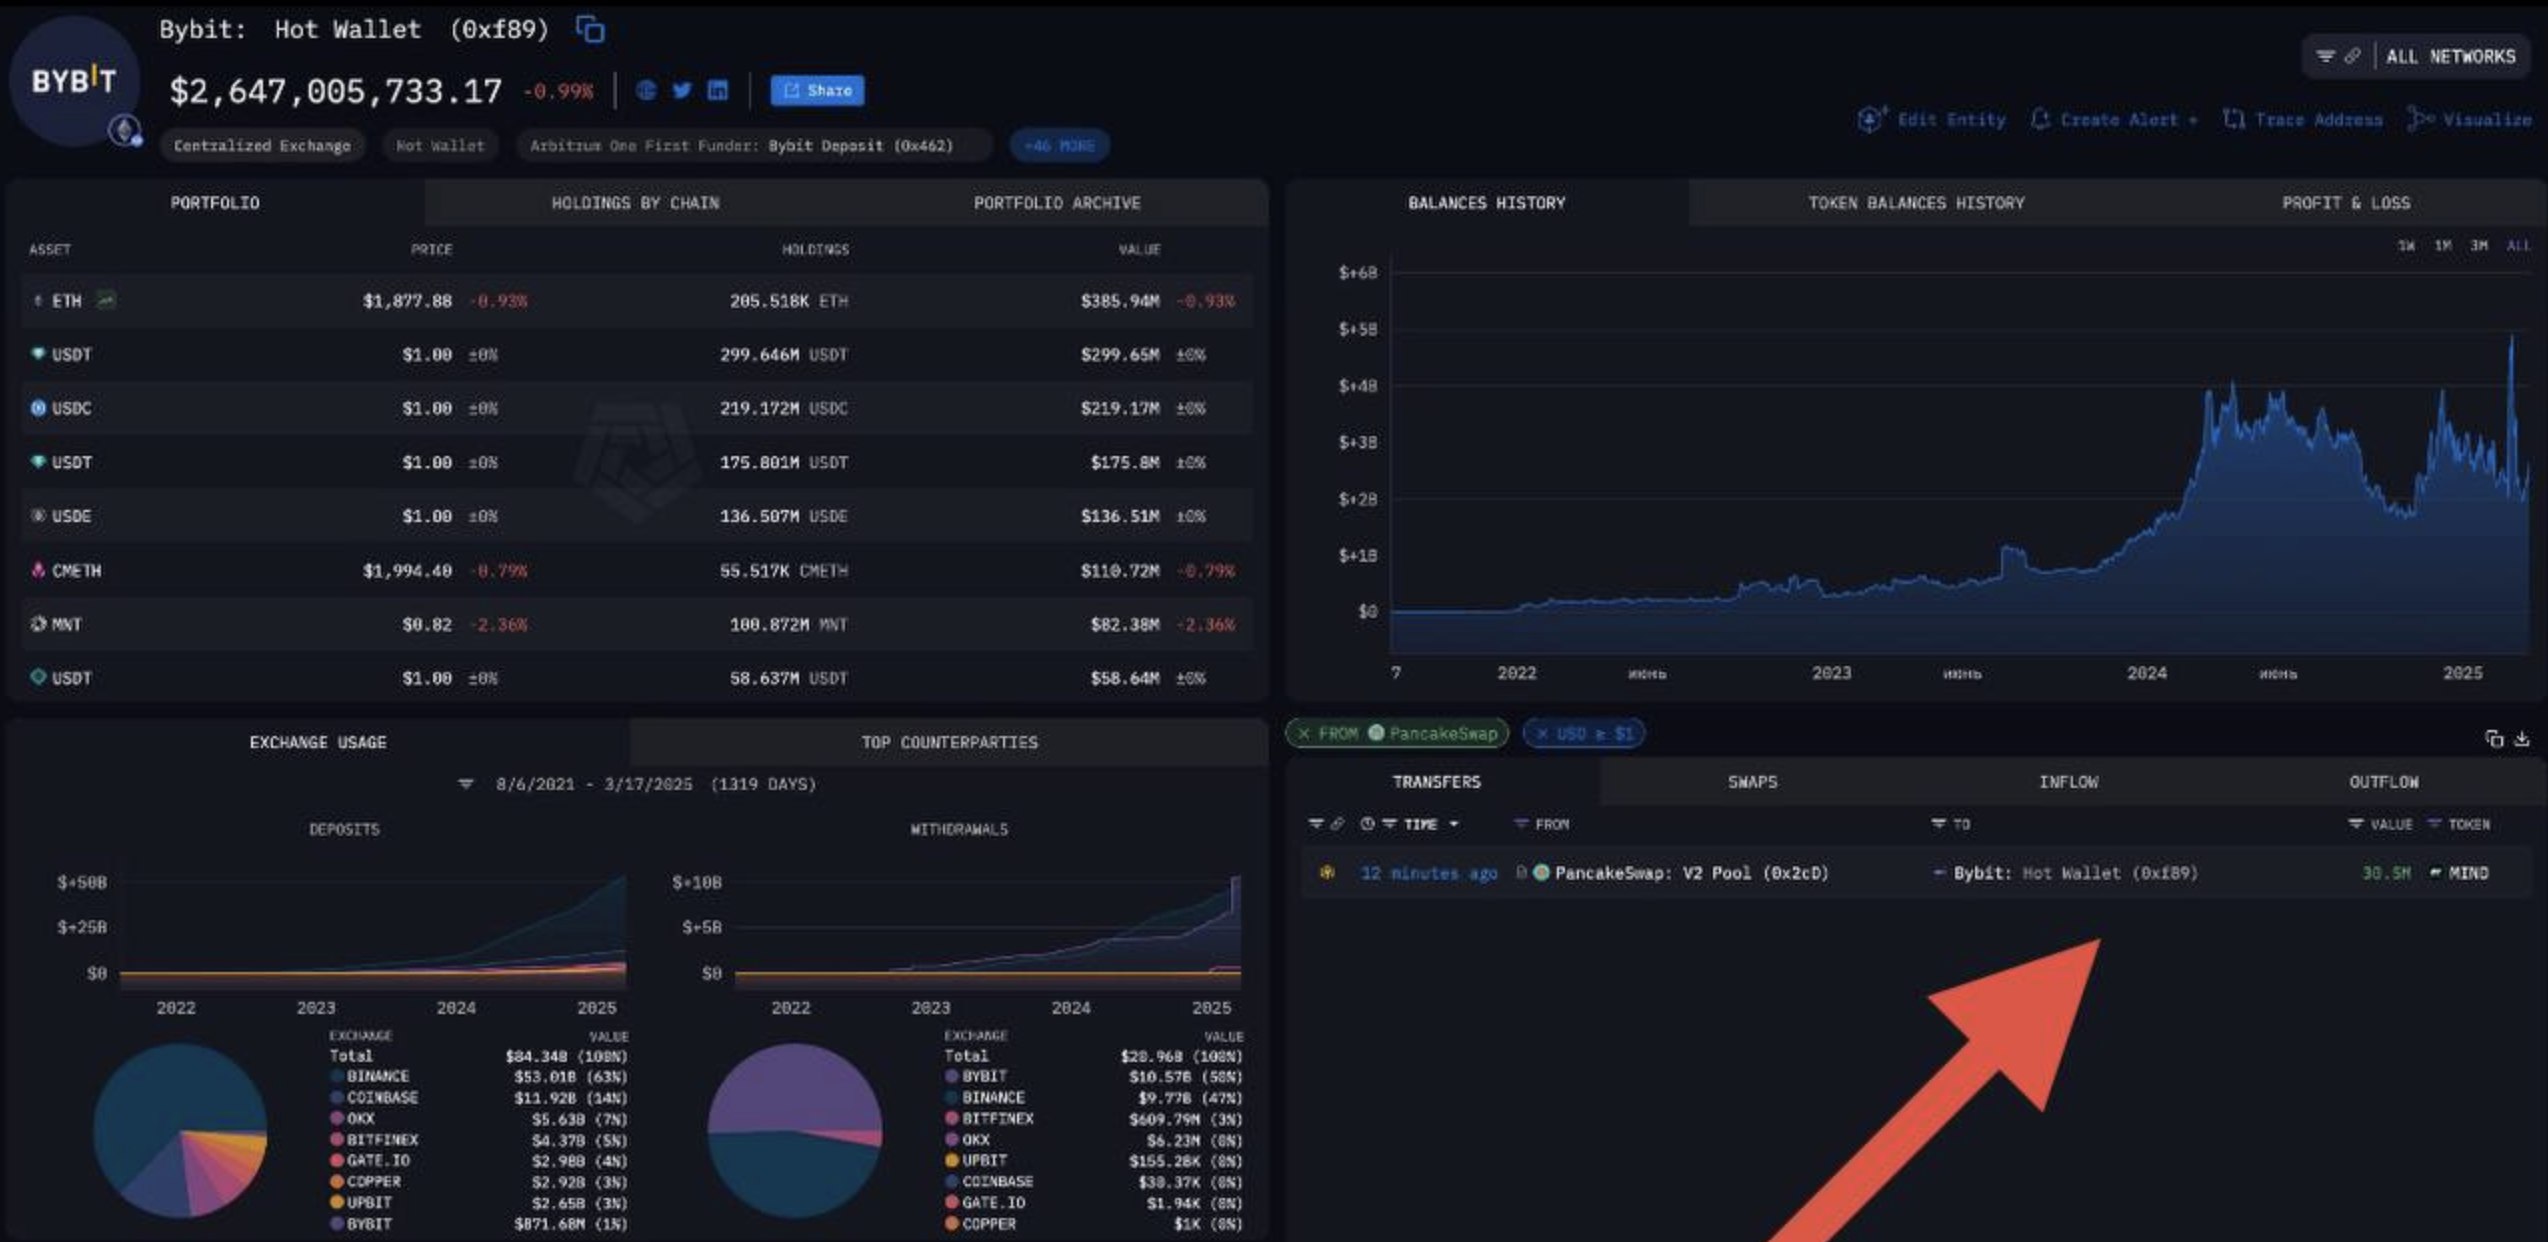Toggle TIME column sort arrow
The width and height of the screenshot is (2548, 1242).
(x=1454, y=824)
